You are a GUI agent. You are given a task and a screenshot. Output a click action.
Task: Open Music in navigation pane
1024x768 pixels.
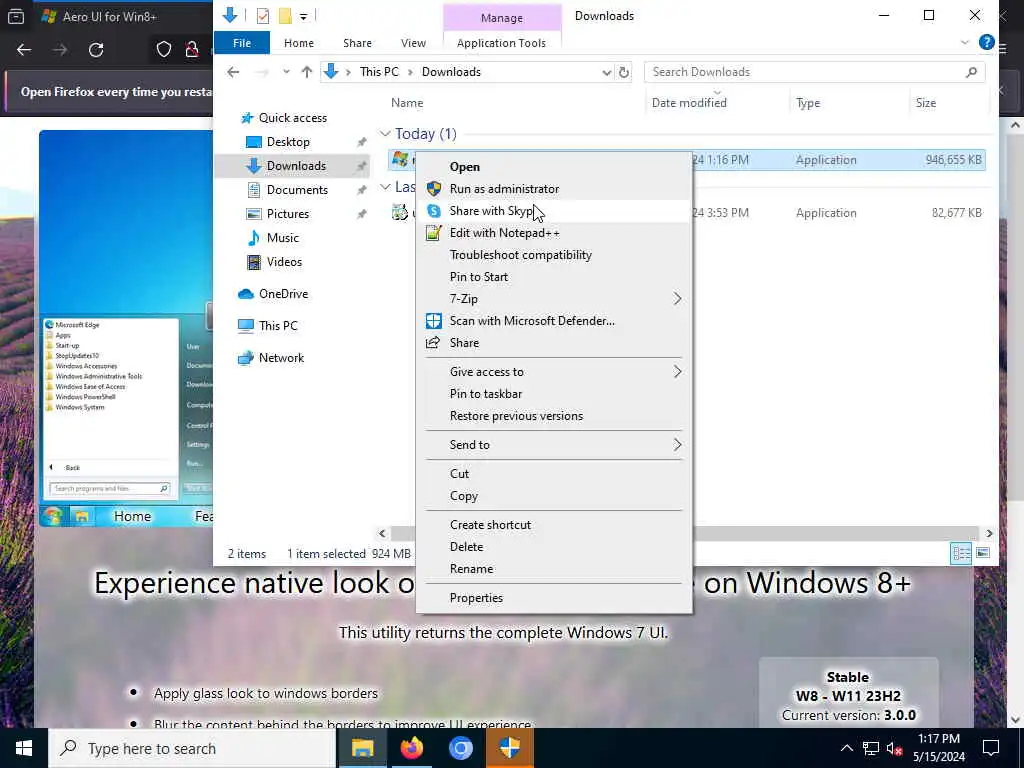coord(282,238)
